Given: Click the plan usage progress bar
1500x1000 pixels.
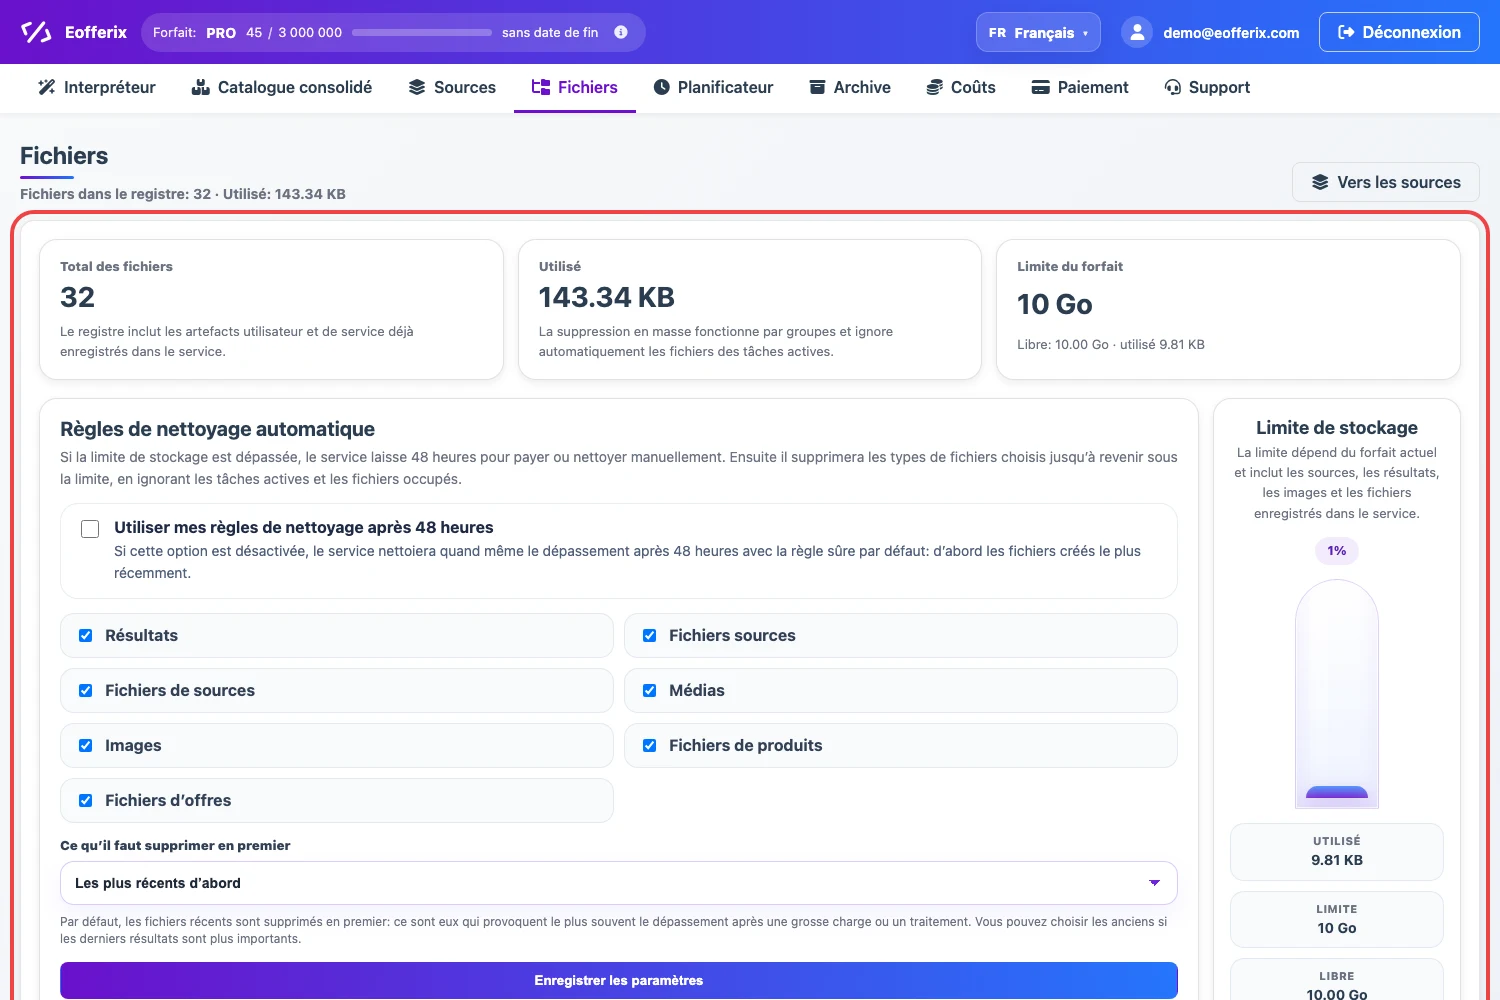Looking at the screenshot, I should click(x=422, y=32).
